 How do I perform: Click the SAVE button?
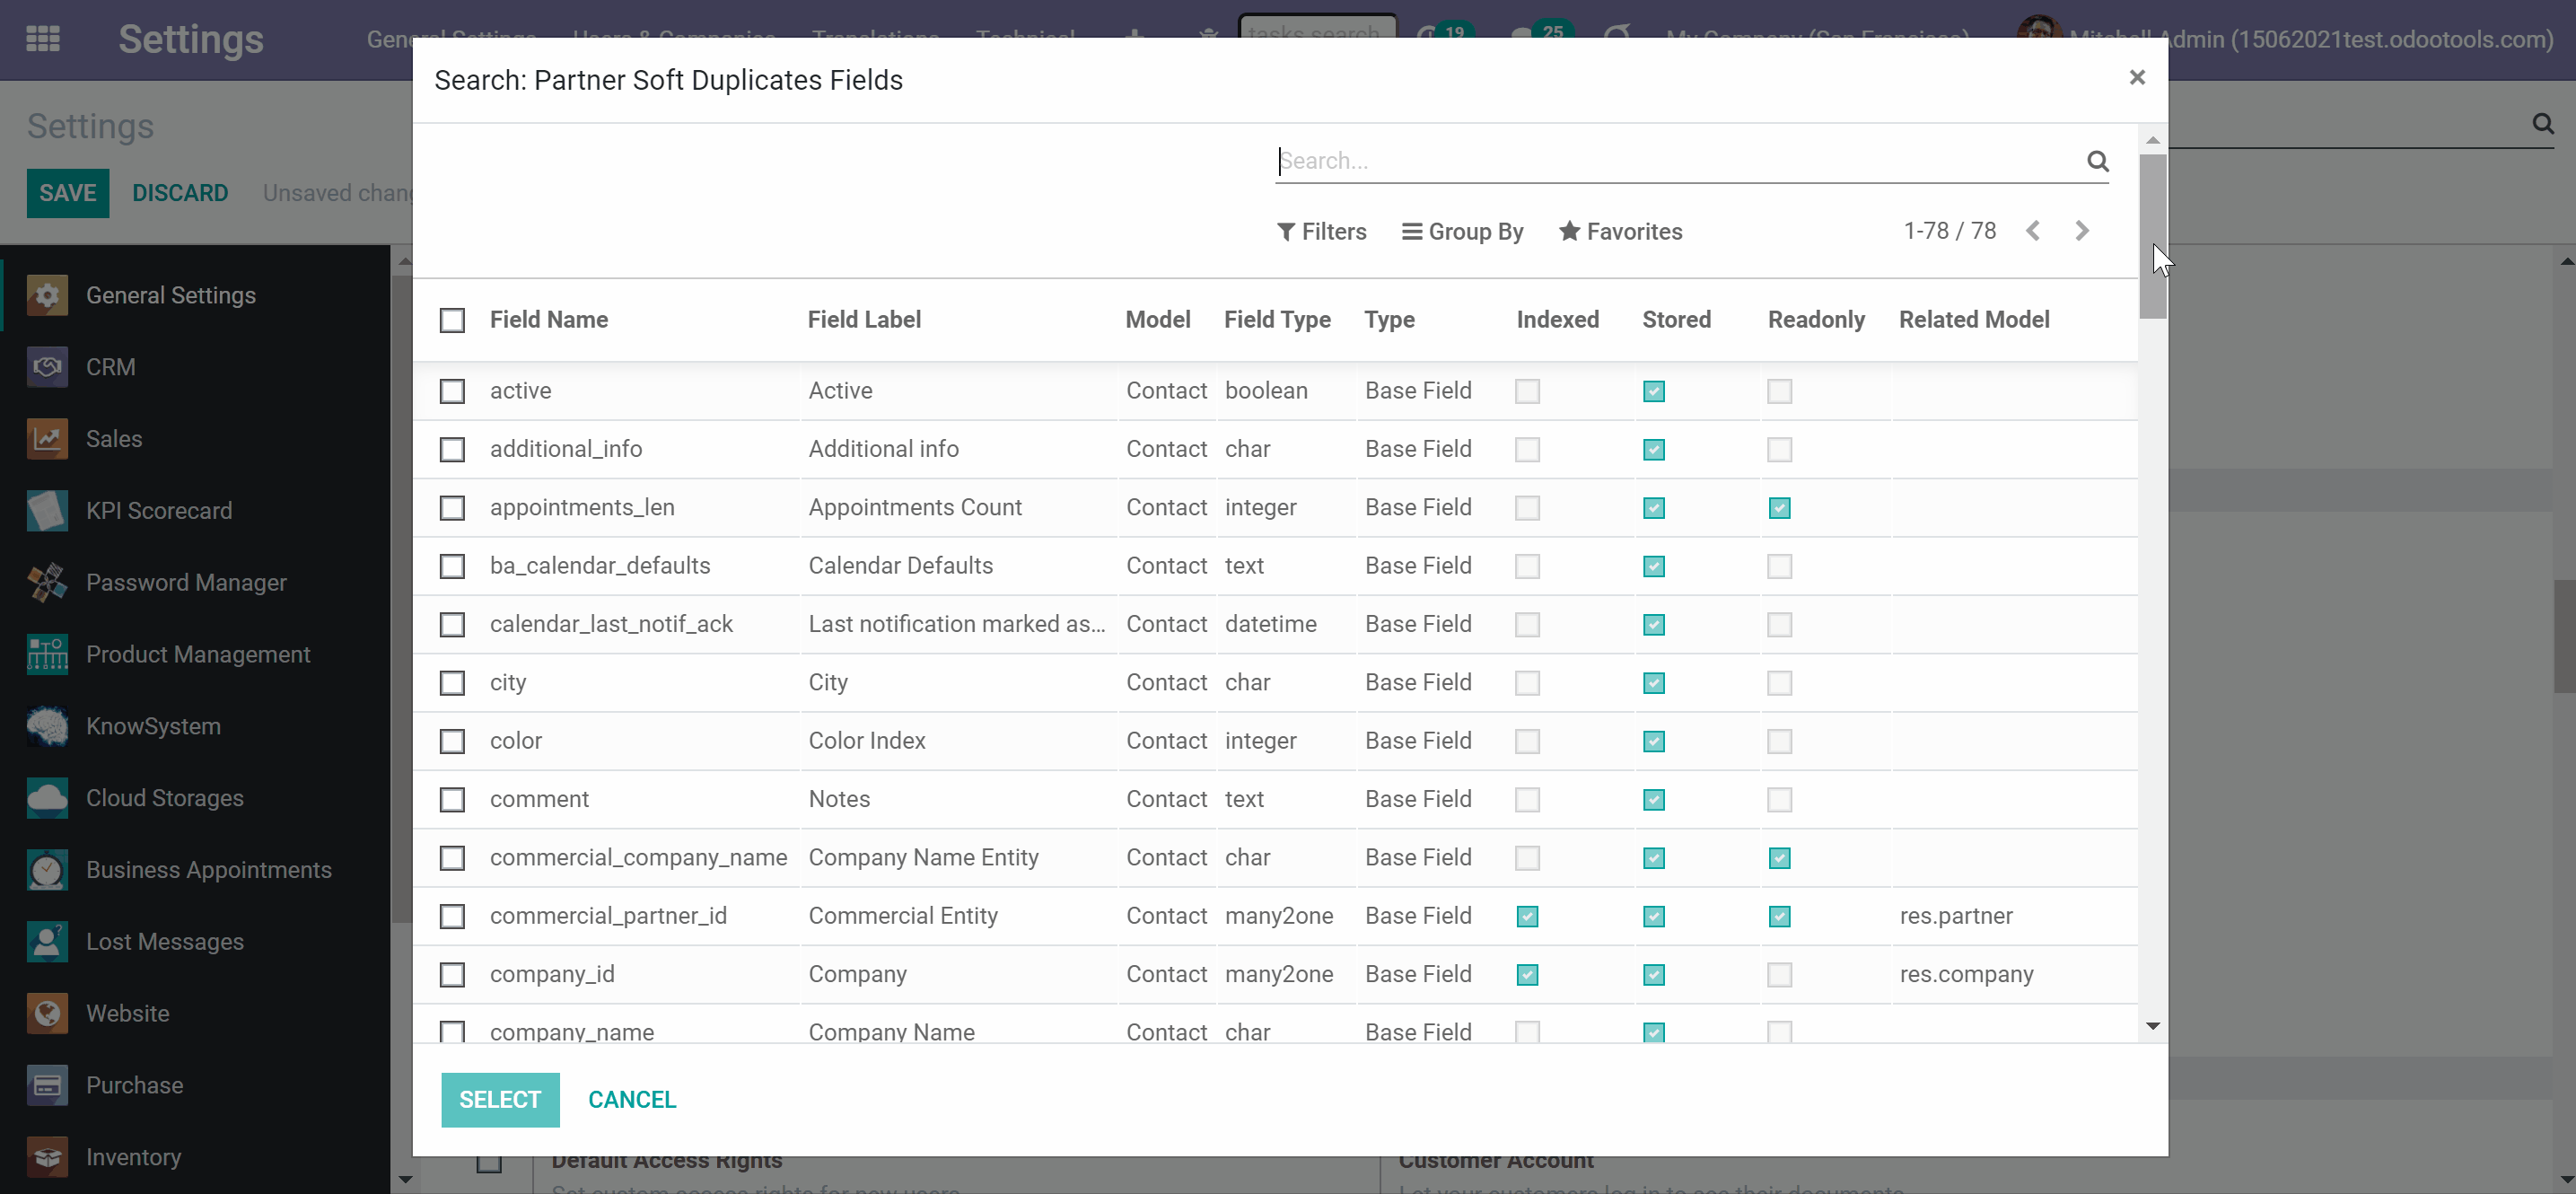[68, 193]
